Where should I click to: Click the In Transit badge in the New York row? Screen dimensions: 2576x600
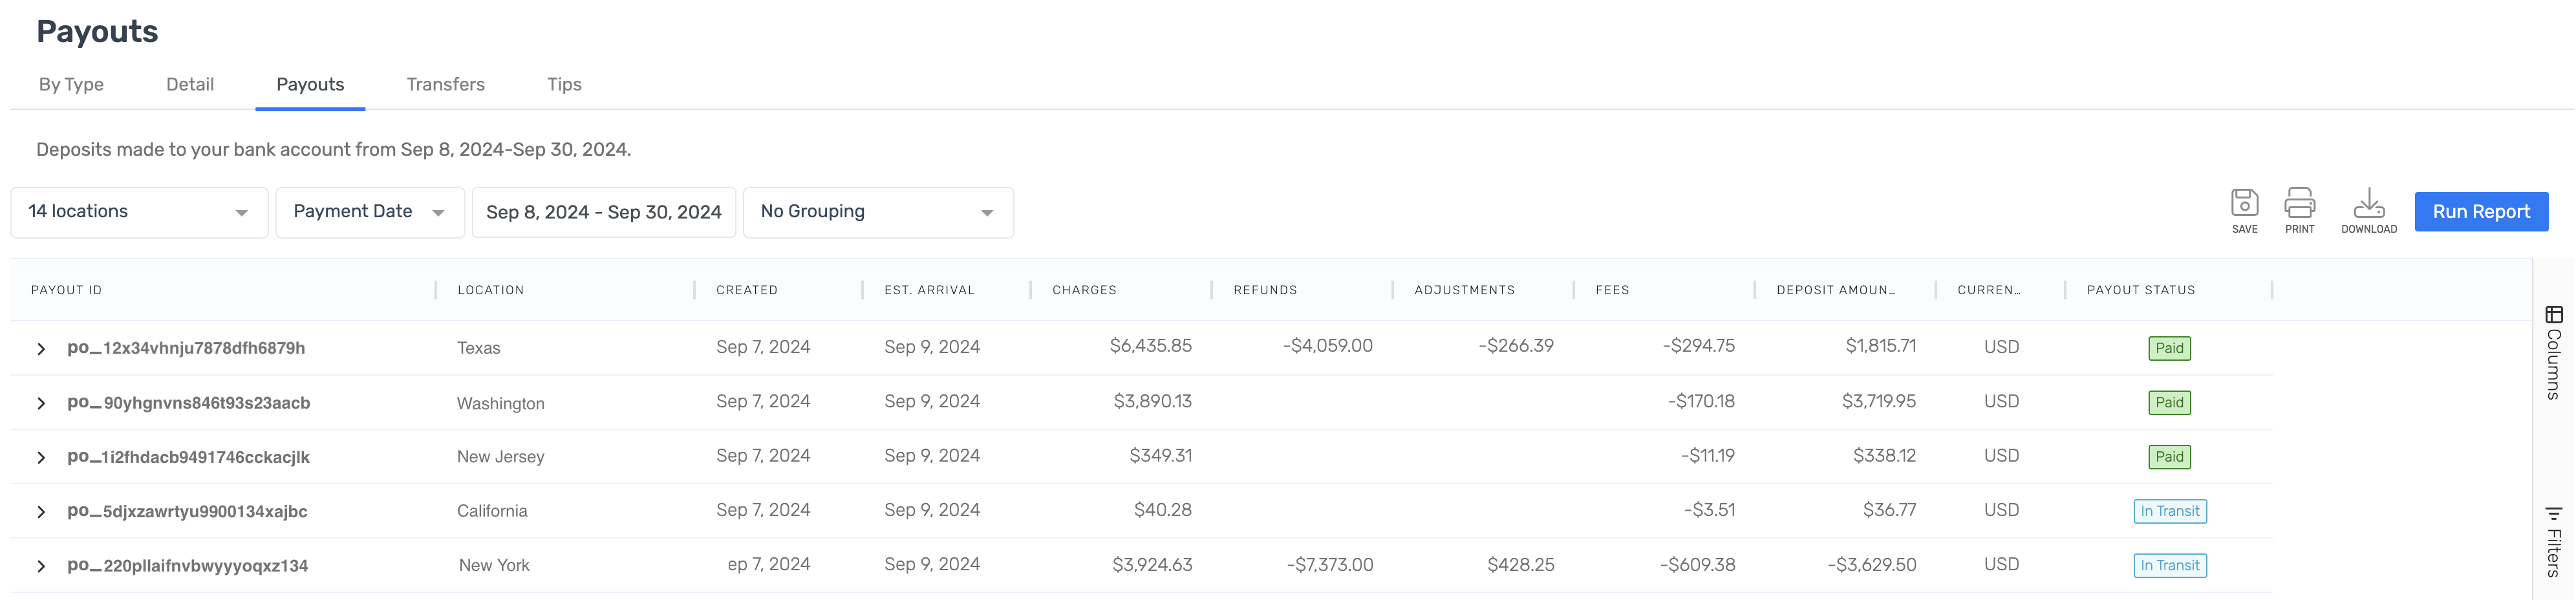(x=2169, y=565)
